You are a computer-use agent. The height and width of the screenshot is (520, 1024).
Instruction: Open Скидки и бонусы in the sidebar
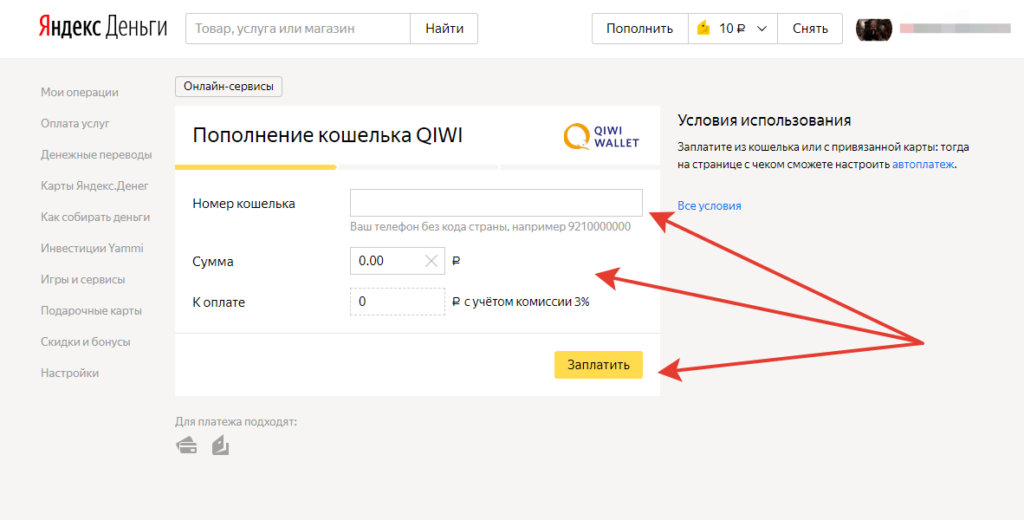tap(86, 342)
